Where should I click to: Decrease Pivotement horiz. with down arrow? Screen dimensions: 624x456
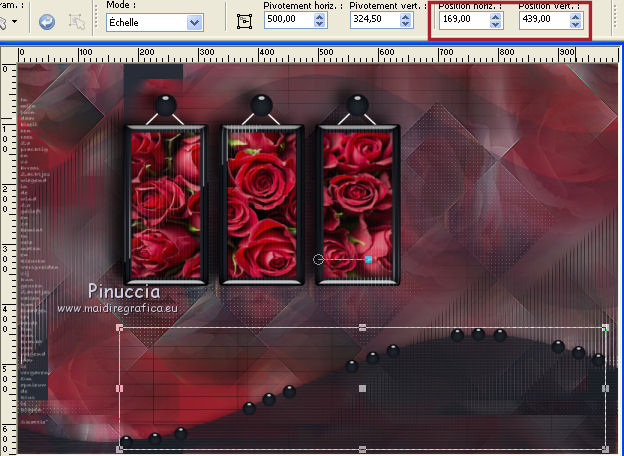pyautogui.click(x=320, y=23)
